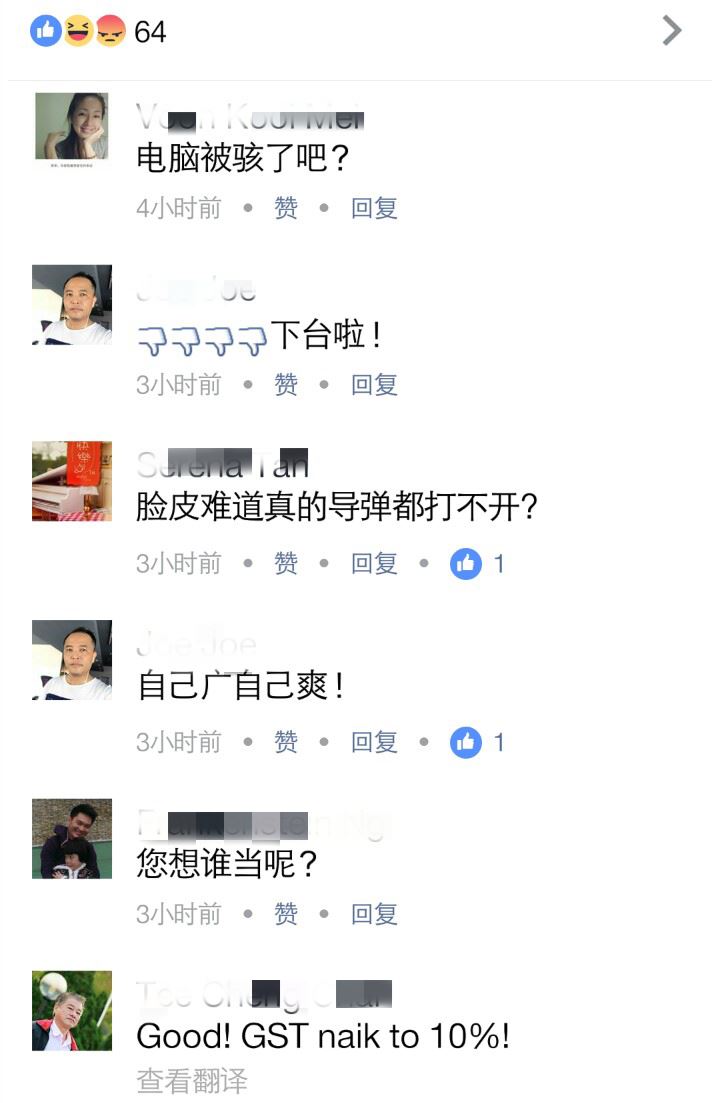Click the 64 reactions count
This screenshot has width=720, height=1103.
point(150,32)
